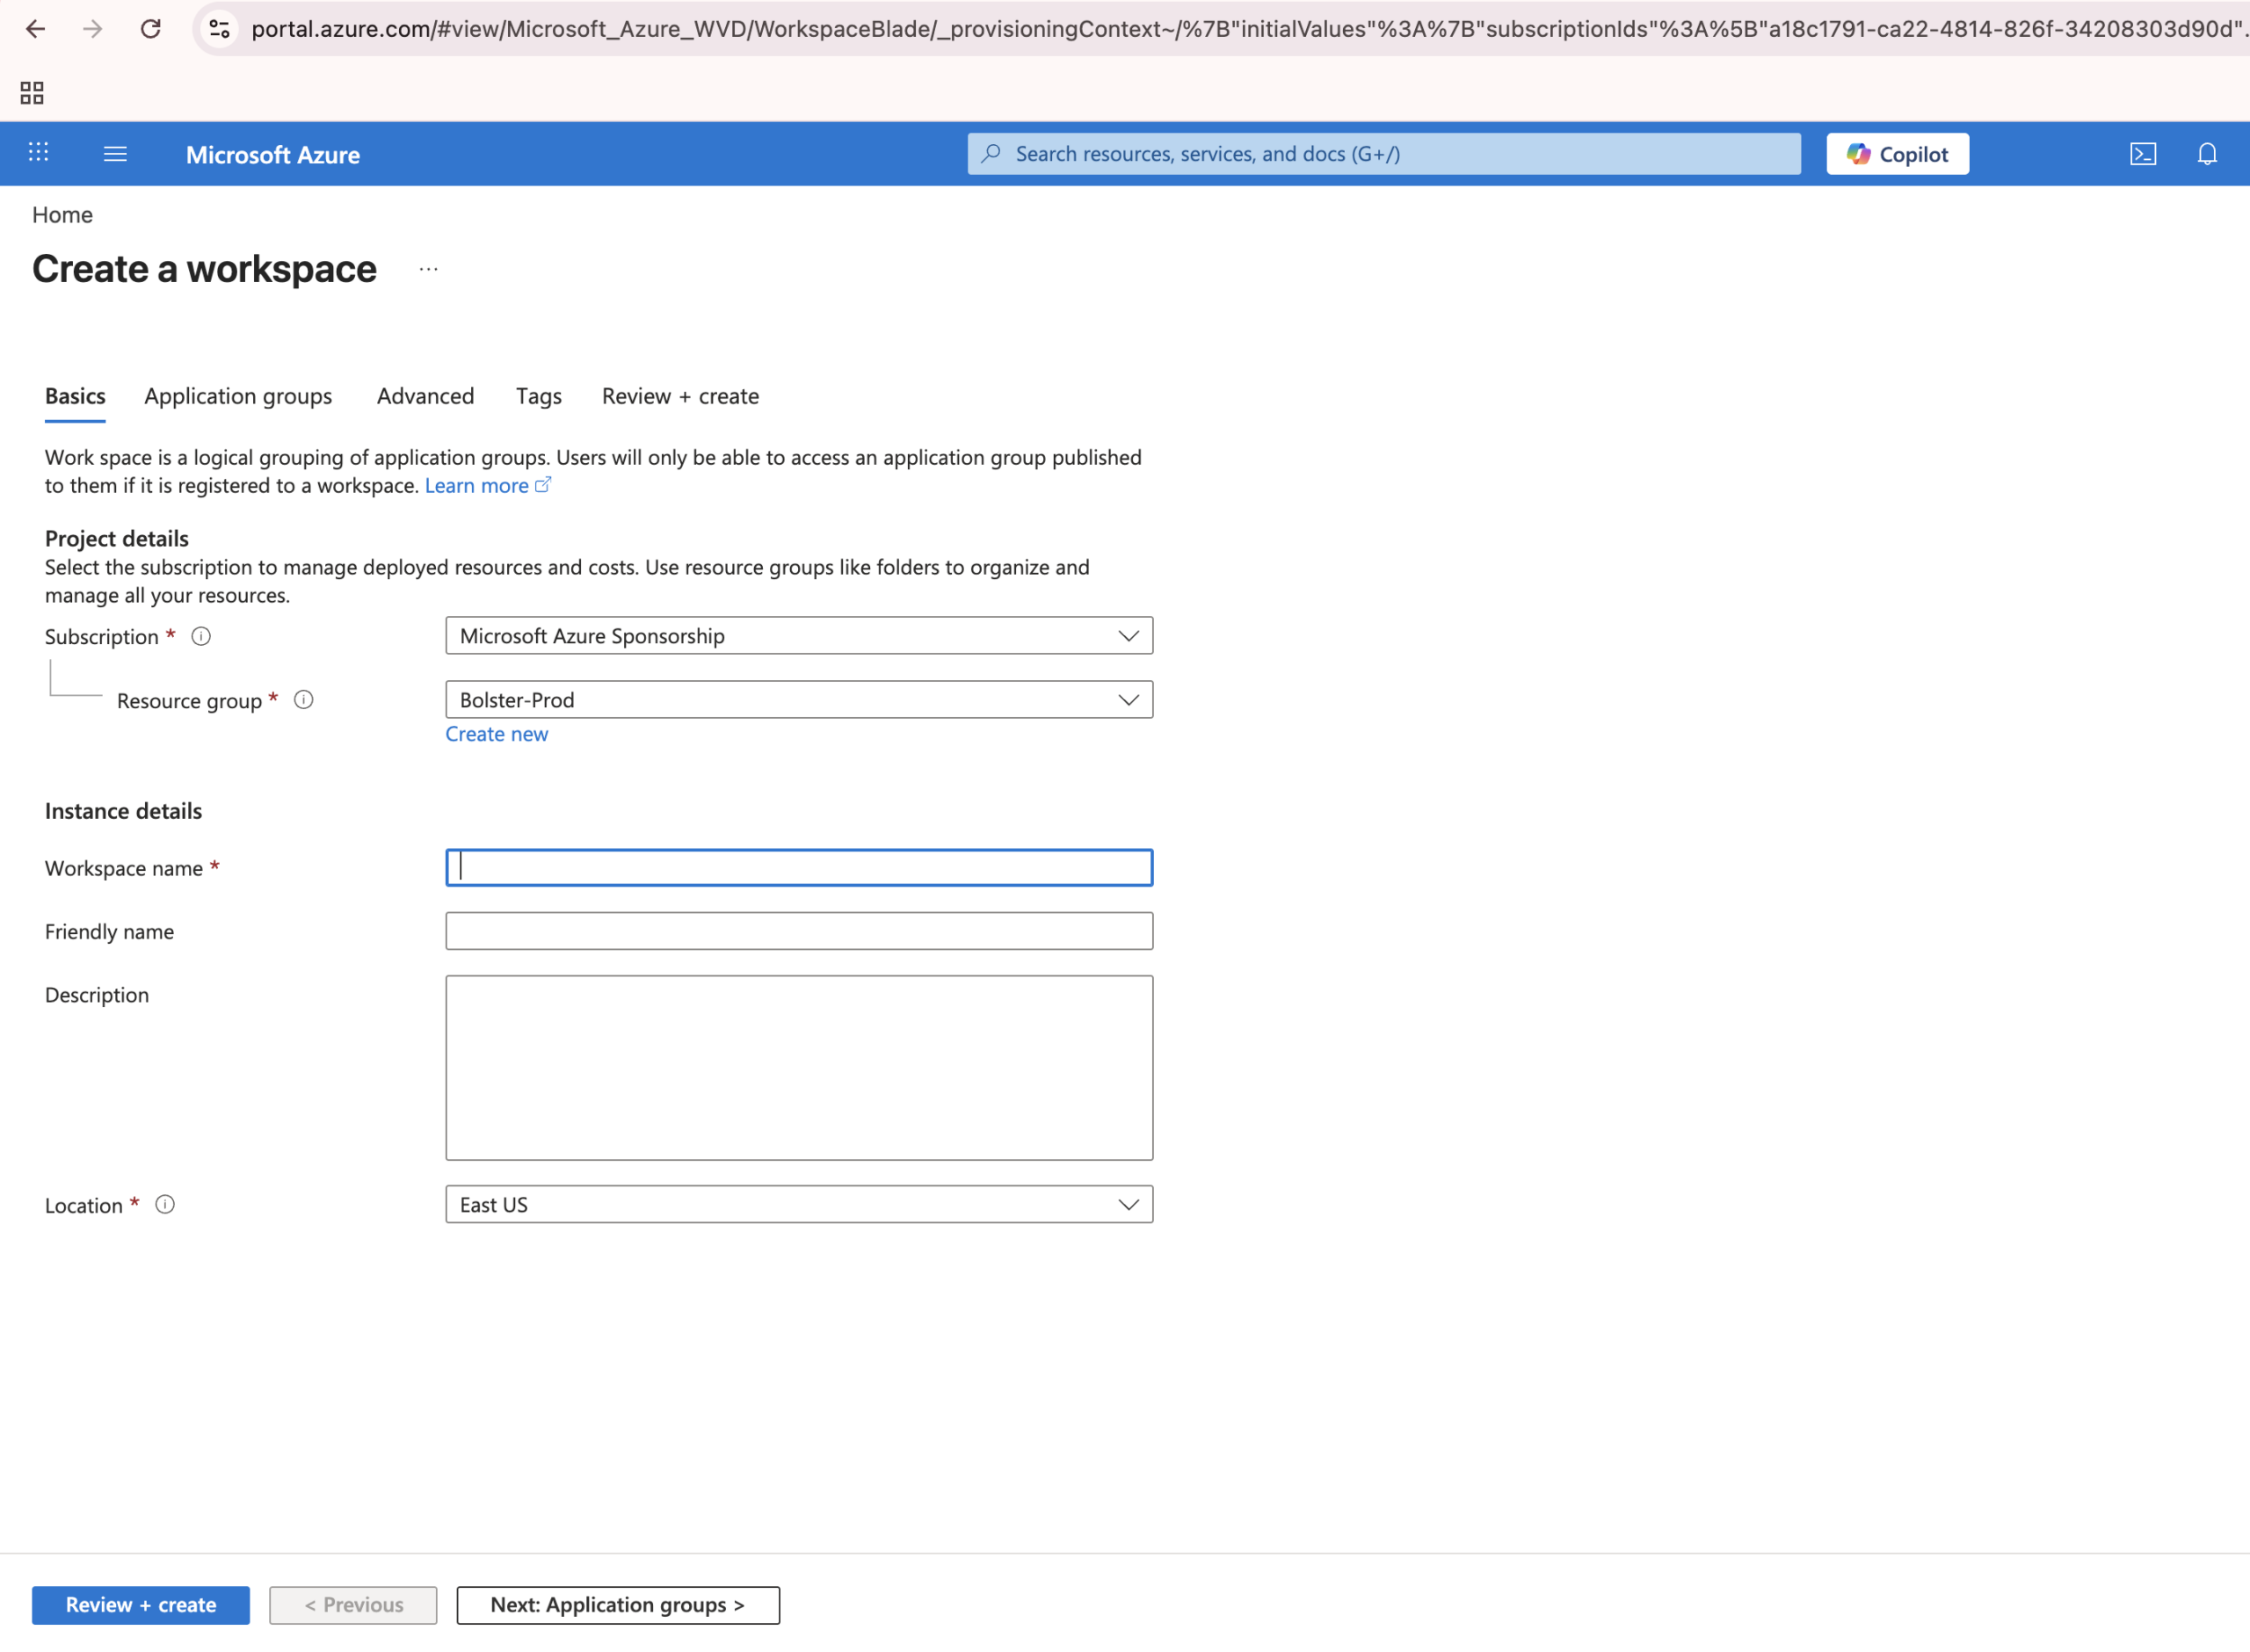Click the Subscription info icon
This screenshot has height=1652, width=2250.
pyautogui.click(x=201, y=636)
